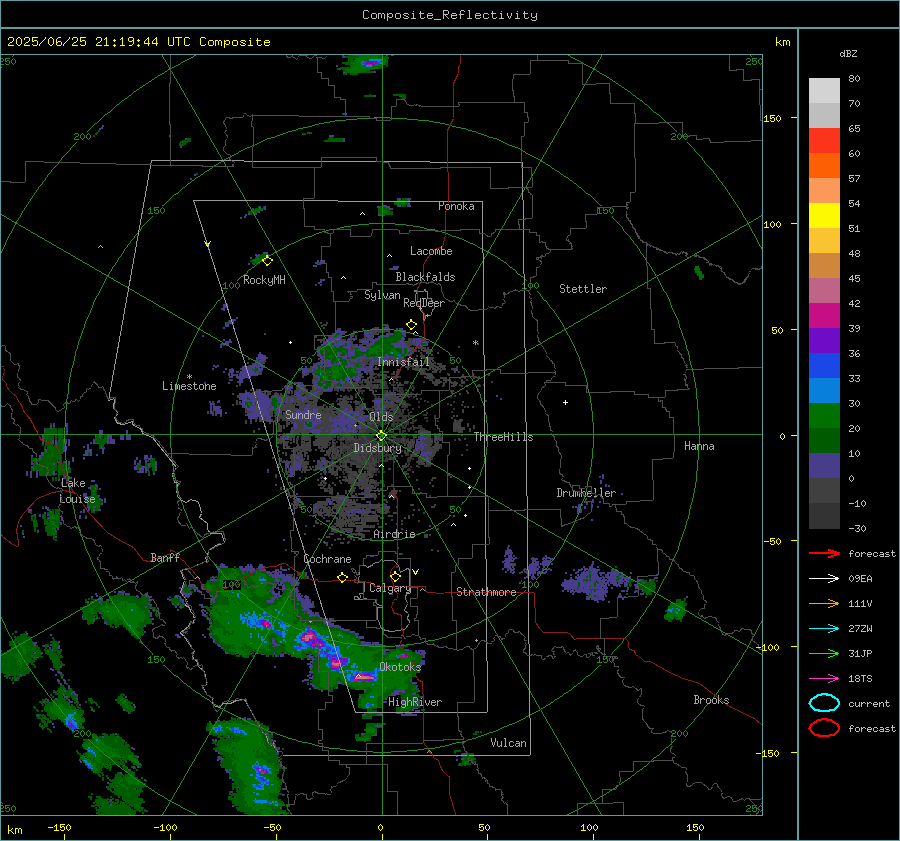This screenshot has height=841, width=900.
Task: Select the slate-blue 0–10 dBZ swatch
Action: (824, 466)
